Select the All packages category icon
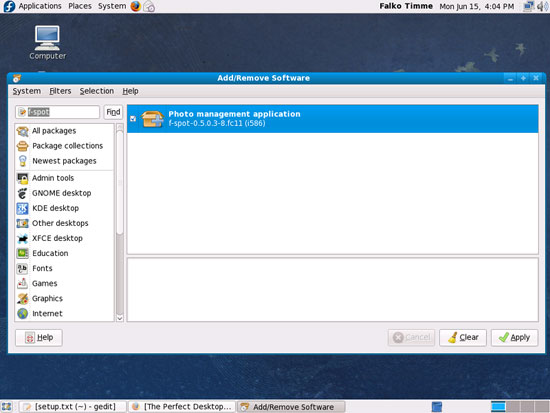This screenshot has width=550, height=413. pyautogui.click(x=23, y=131)
